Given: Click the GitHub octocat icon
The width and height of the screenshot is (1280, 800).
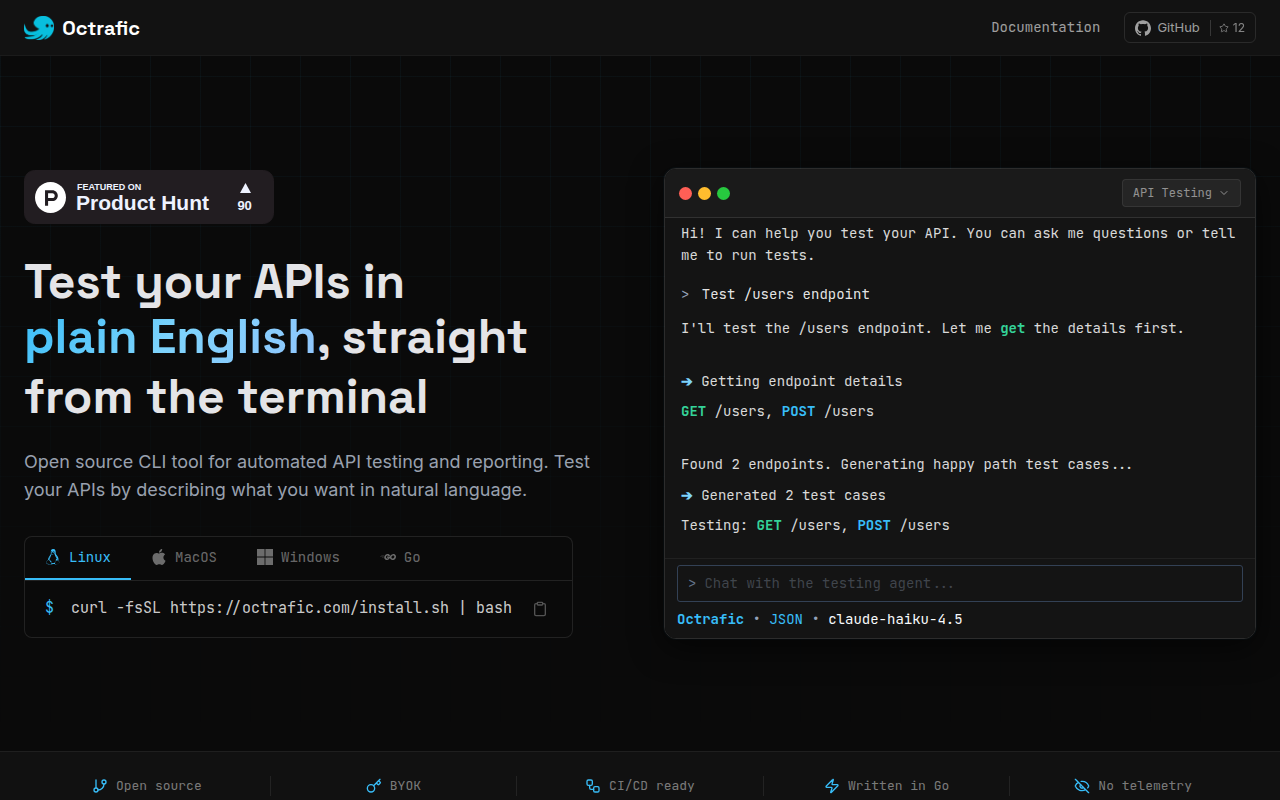Looking at the screenshot, I should click(1143, 28).
